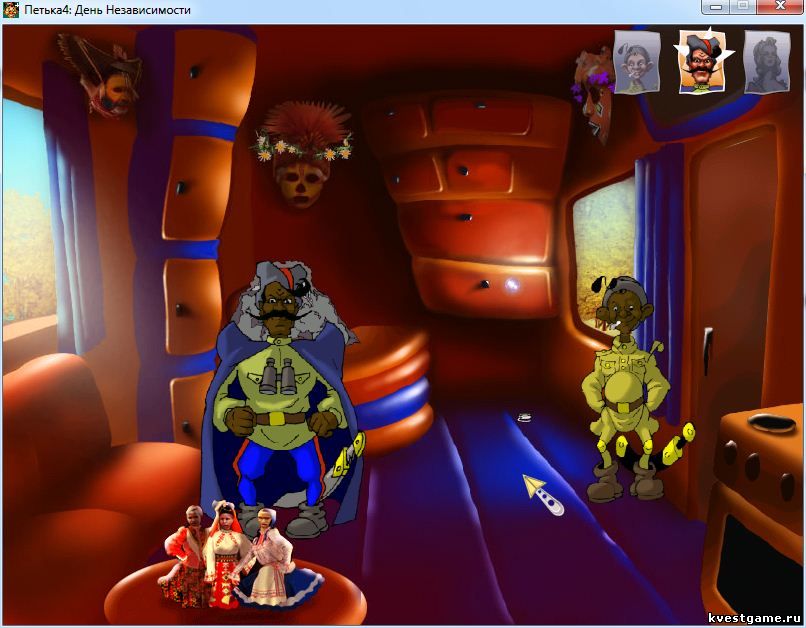The height and width of the screenshot is (628, 806).
Task: Click the stove burner on the right
Action: pos(772,423)
